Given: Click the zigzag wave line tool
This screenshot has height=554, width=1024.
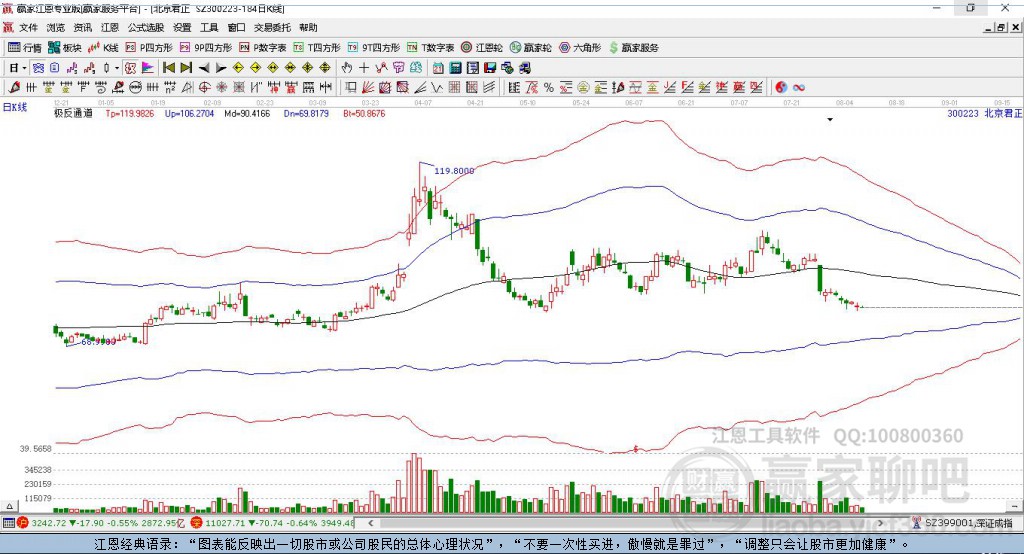Looking at the screenshot, I should tap(437, 88).
